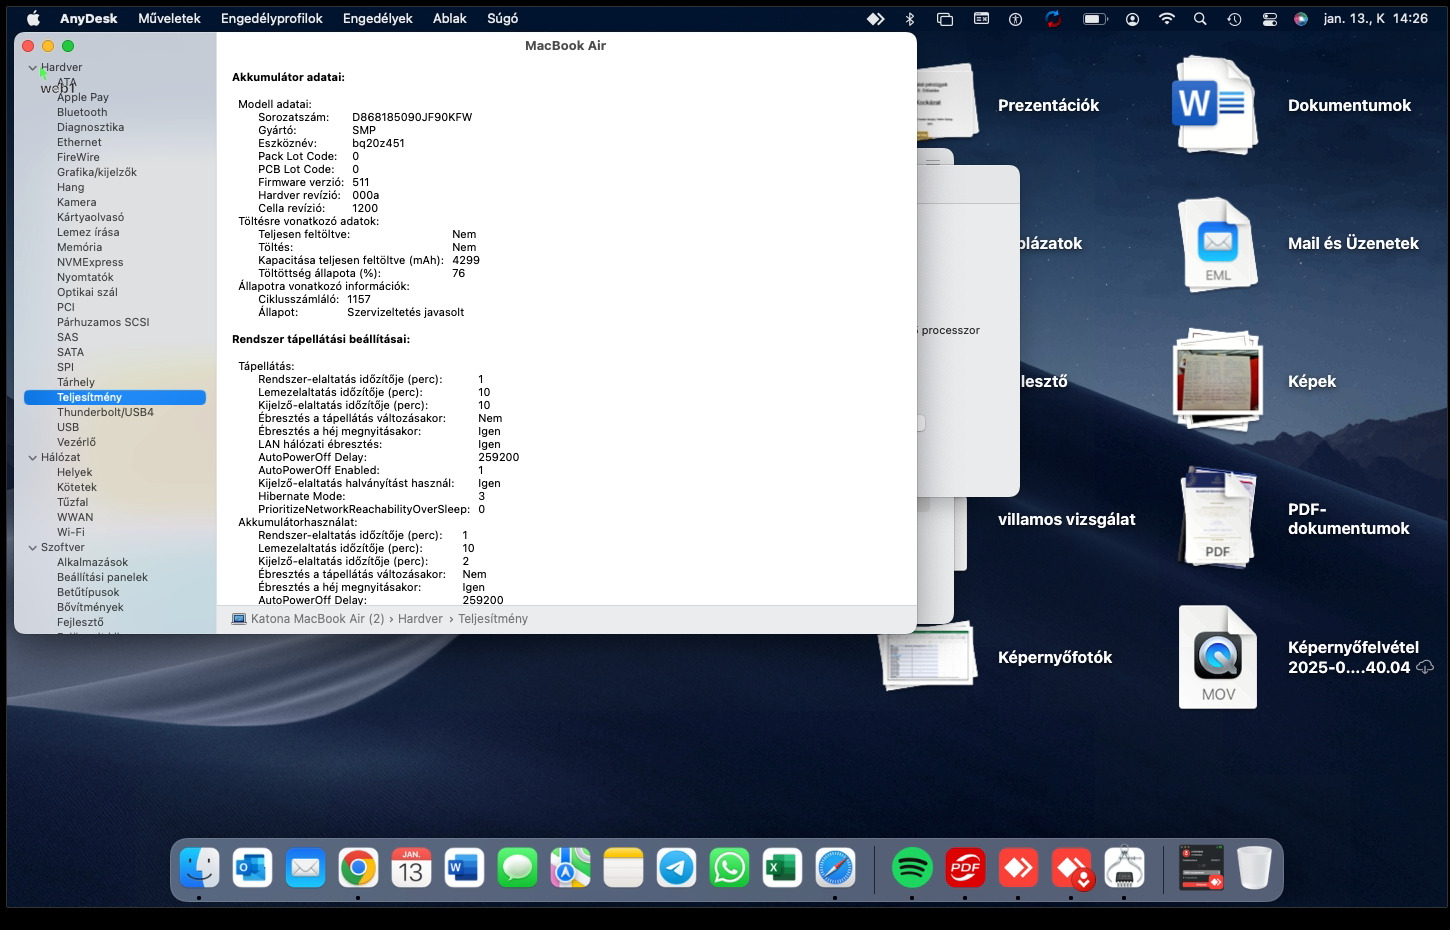Select the highlighted Teljesítmény sidebar item
The height and width of the screenshot is (930, 1450).
tap(115, 398)
